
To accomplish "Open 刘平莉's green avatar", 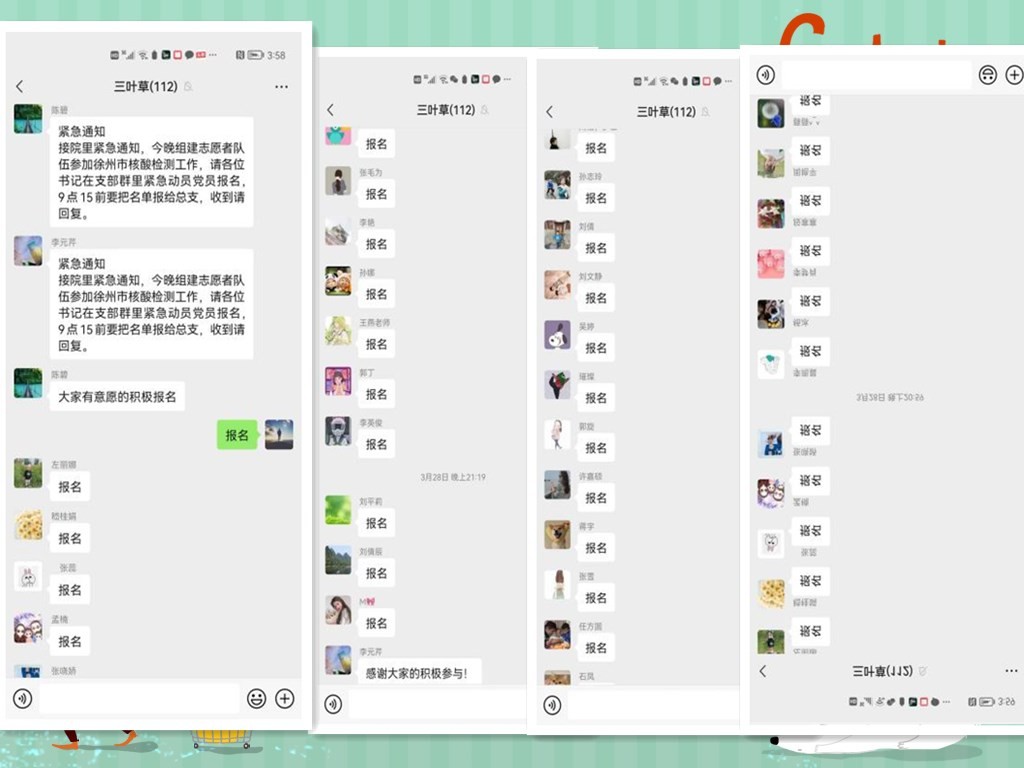I will 338,510.
